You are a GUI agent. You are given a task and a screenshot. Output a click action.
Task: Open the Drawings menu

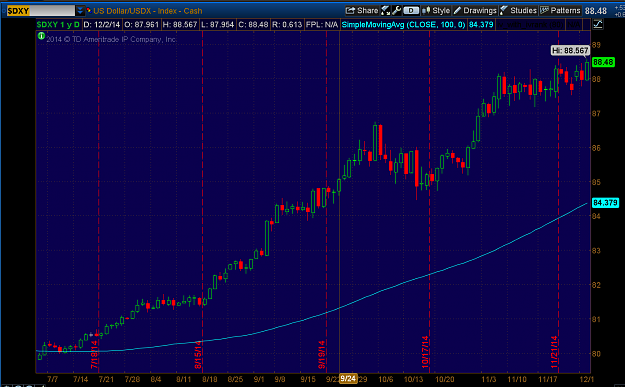[x=475, y=10]
